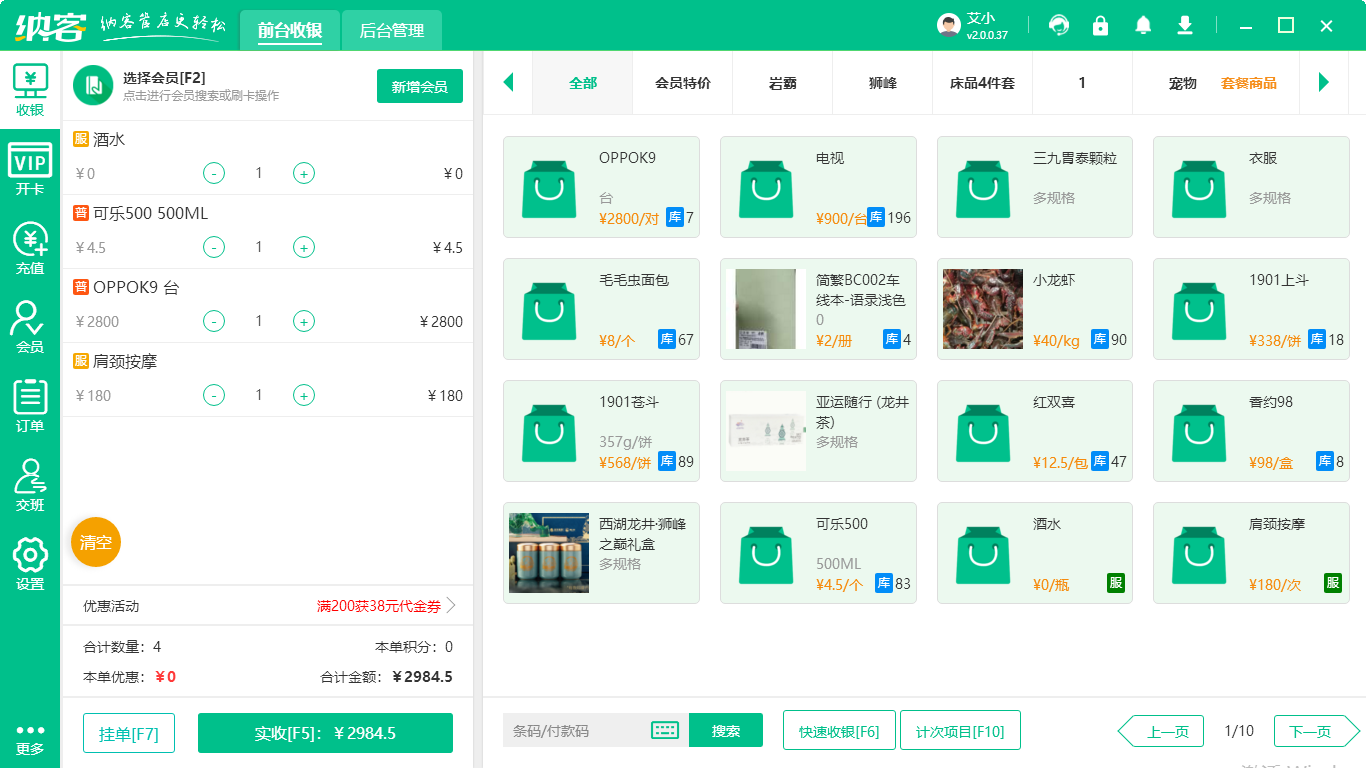This screenshot has height=768, width=1366.
Task: Go to the members (会员) sidebar section
Action: [30, 327]
